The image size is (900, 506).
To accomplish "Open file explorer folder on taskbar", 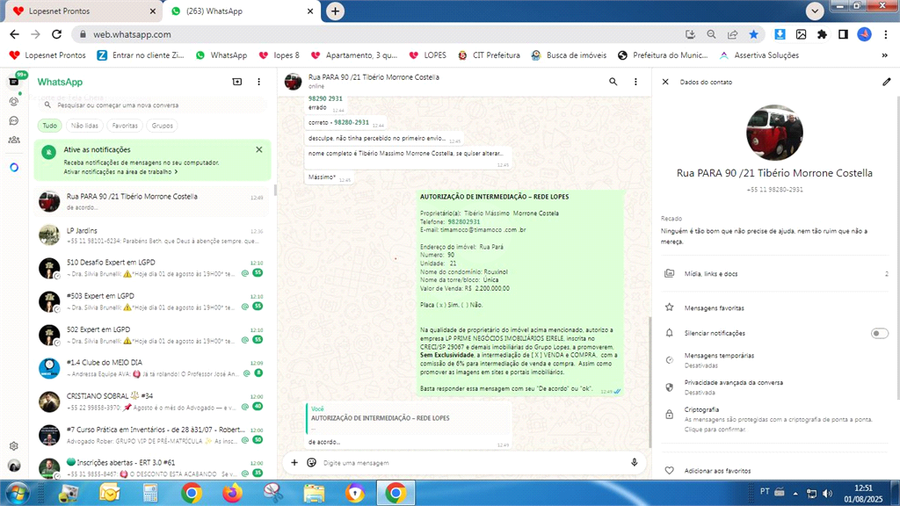I will 314,493.
